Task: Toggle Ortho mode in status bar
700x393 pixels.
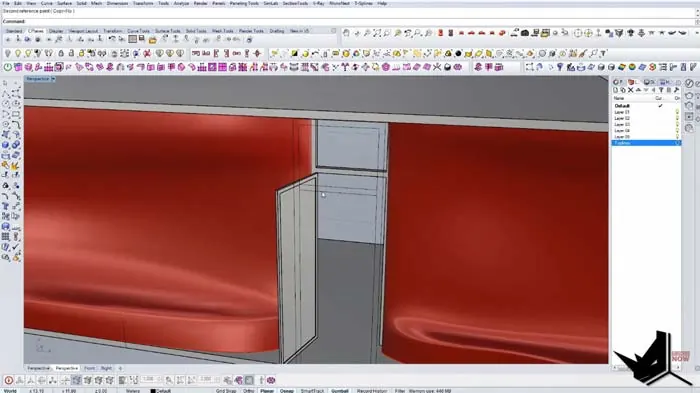Action: [x=249, y=391]
